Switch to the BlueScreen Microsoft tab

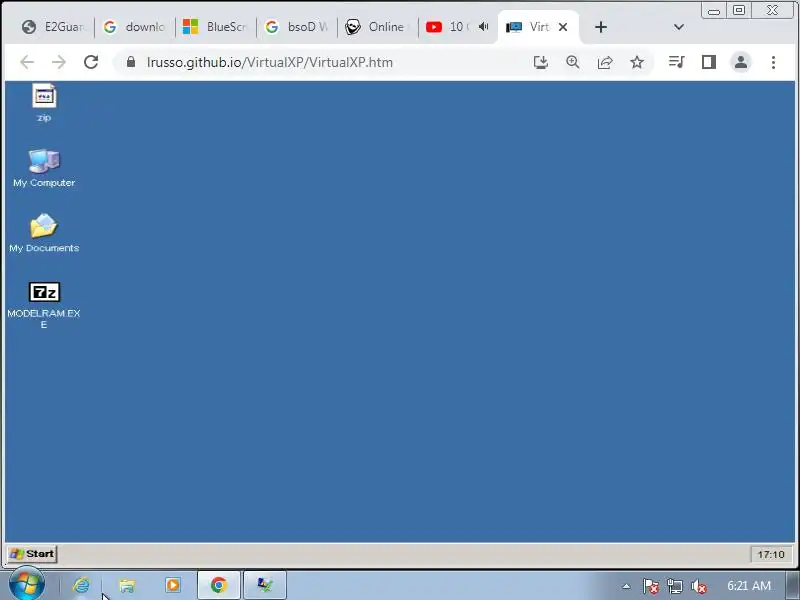(x=215, y=27)
